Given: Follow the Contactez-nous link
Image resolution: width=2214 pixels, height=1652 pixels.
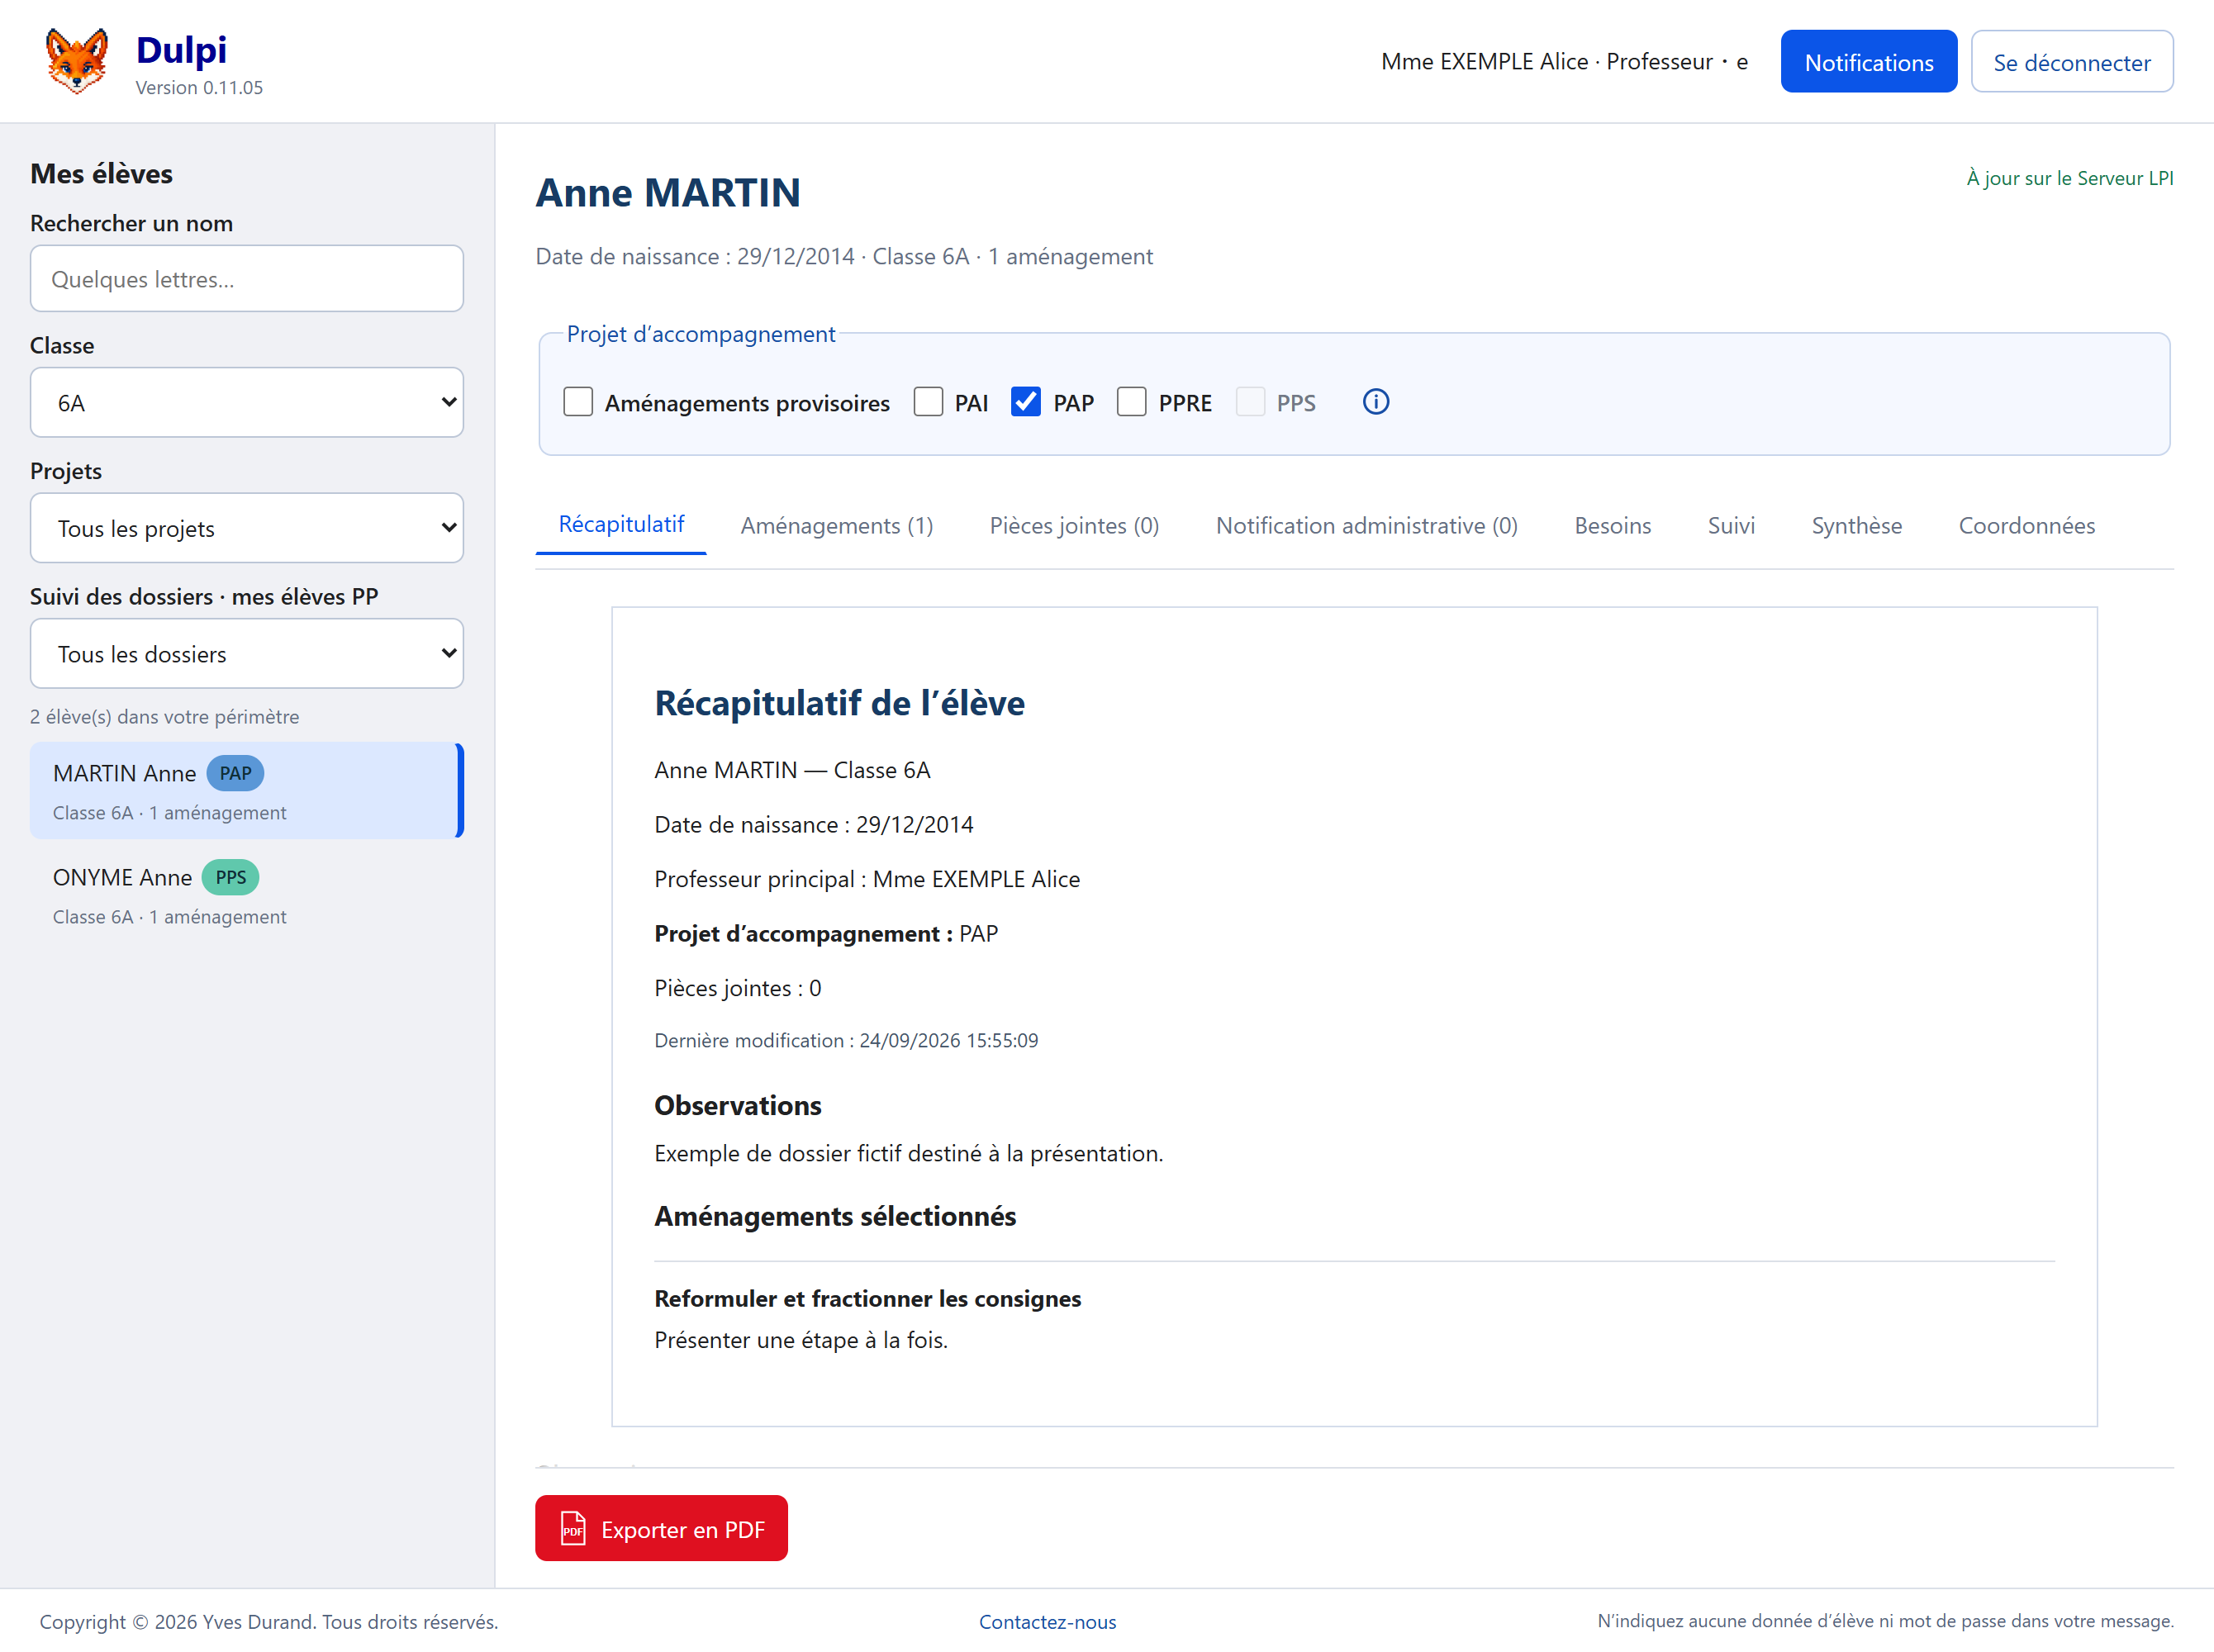Looking at the screenshot, I should coord(1047,1622).
